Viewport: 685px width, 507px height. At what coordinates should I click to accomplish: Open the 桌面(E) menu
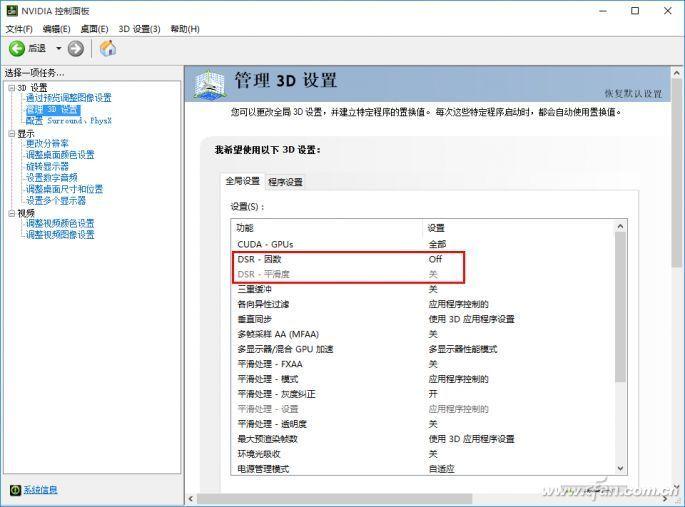pyautogui.click(x=94, y=29)
